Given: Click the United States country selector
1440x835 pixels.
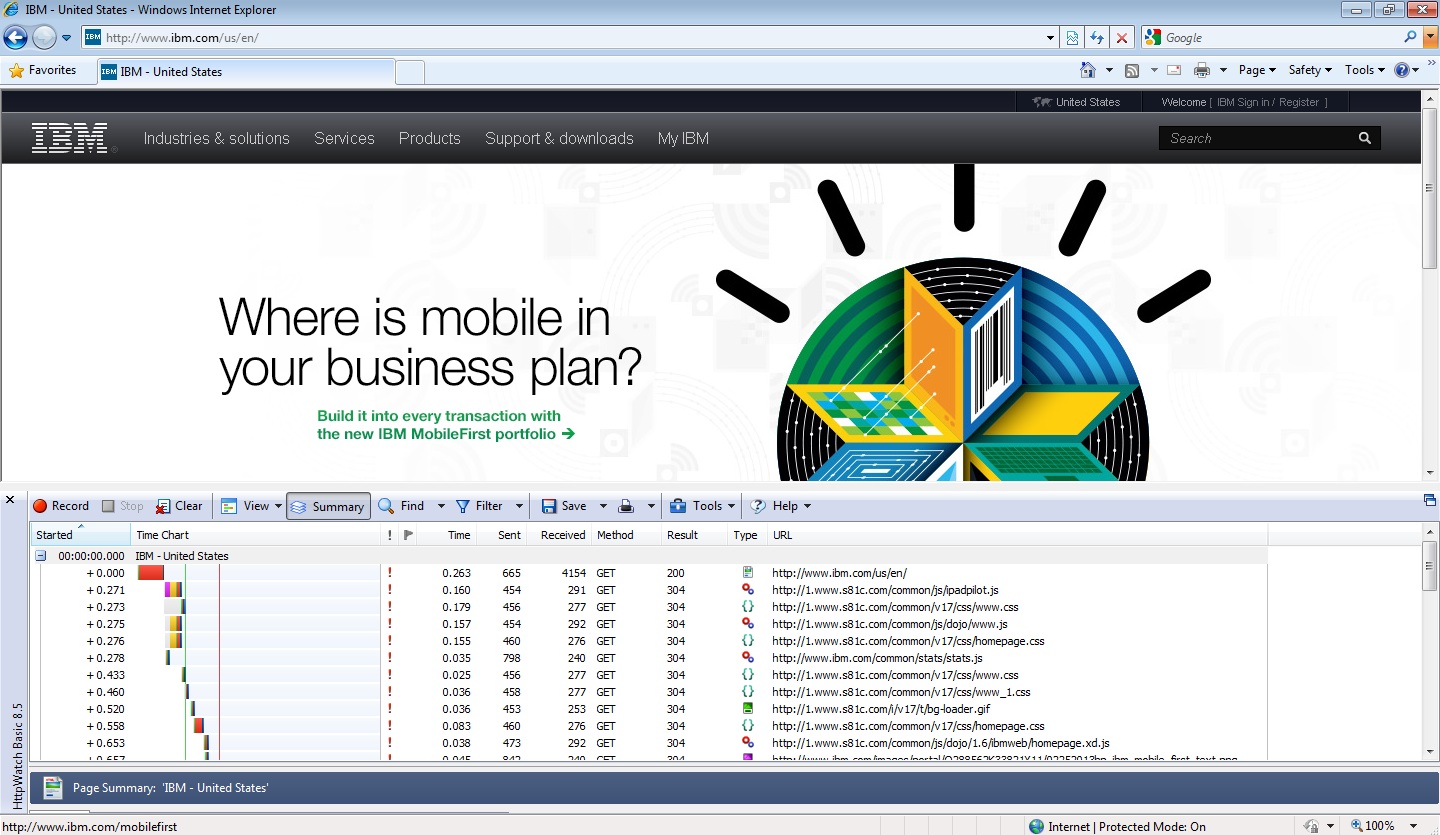Looking at the screenshot, I should 1077,102.
